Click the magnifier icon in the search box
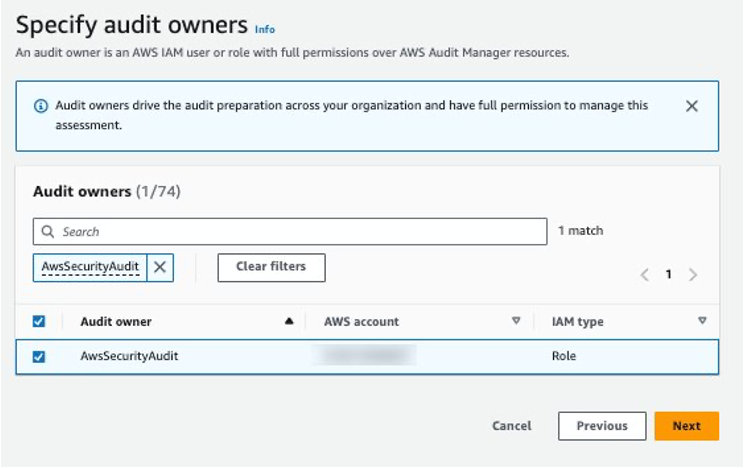The image size is (744, 468). pos(47,232)
